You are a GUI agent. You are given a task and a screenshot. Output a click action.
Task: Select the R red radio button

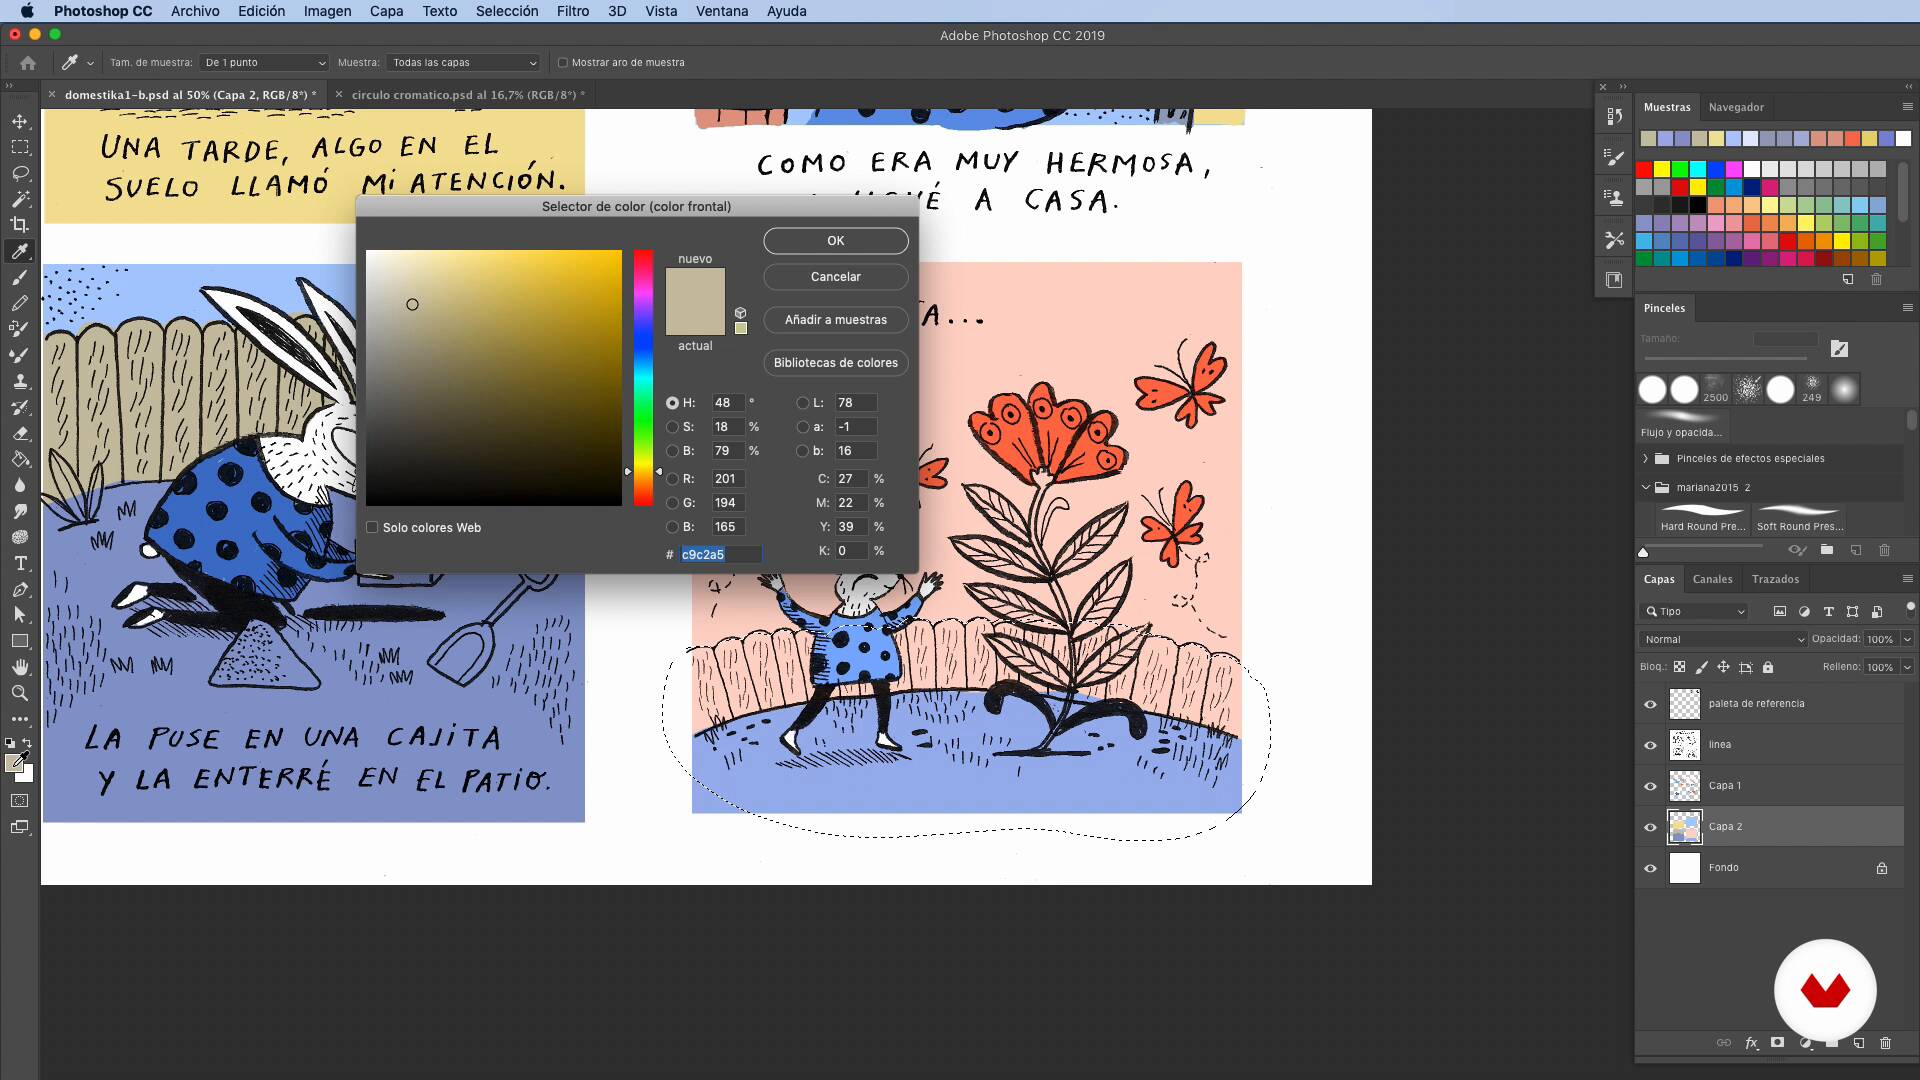(x=672, y=479)
